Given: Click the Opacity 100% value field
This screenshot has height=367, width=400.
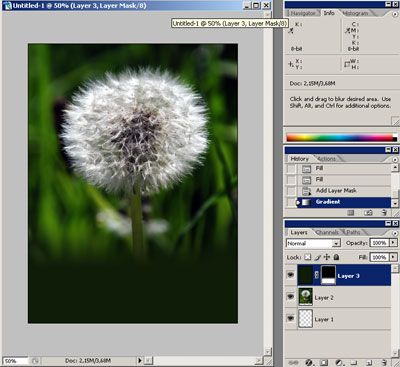Looking at the screenshot, I should point(379,243).
